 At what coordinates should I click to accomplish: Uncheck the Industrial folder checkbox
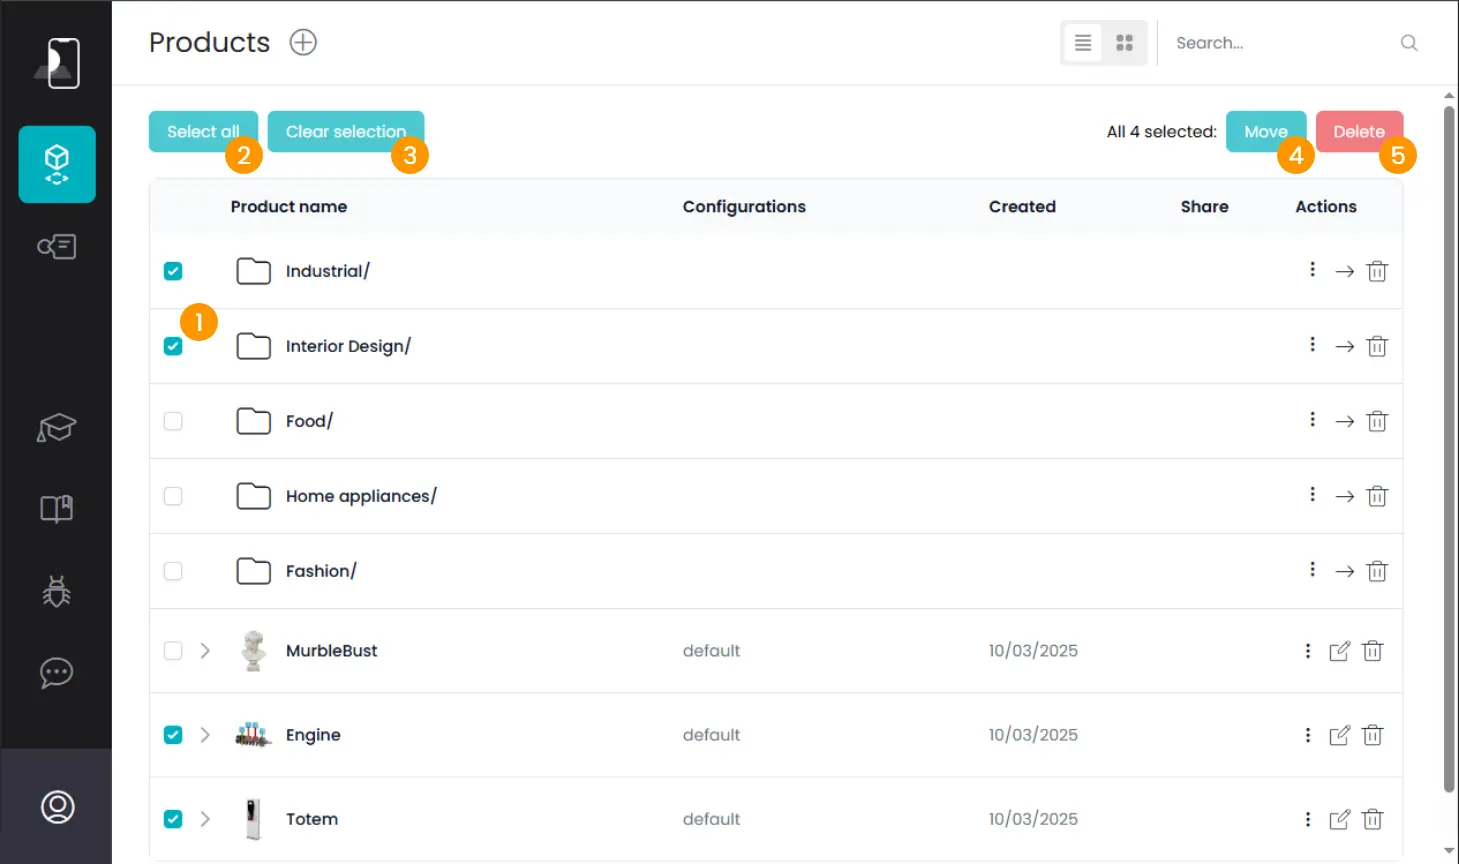point(173,271)
